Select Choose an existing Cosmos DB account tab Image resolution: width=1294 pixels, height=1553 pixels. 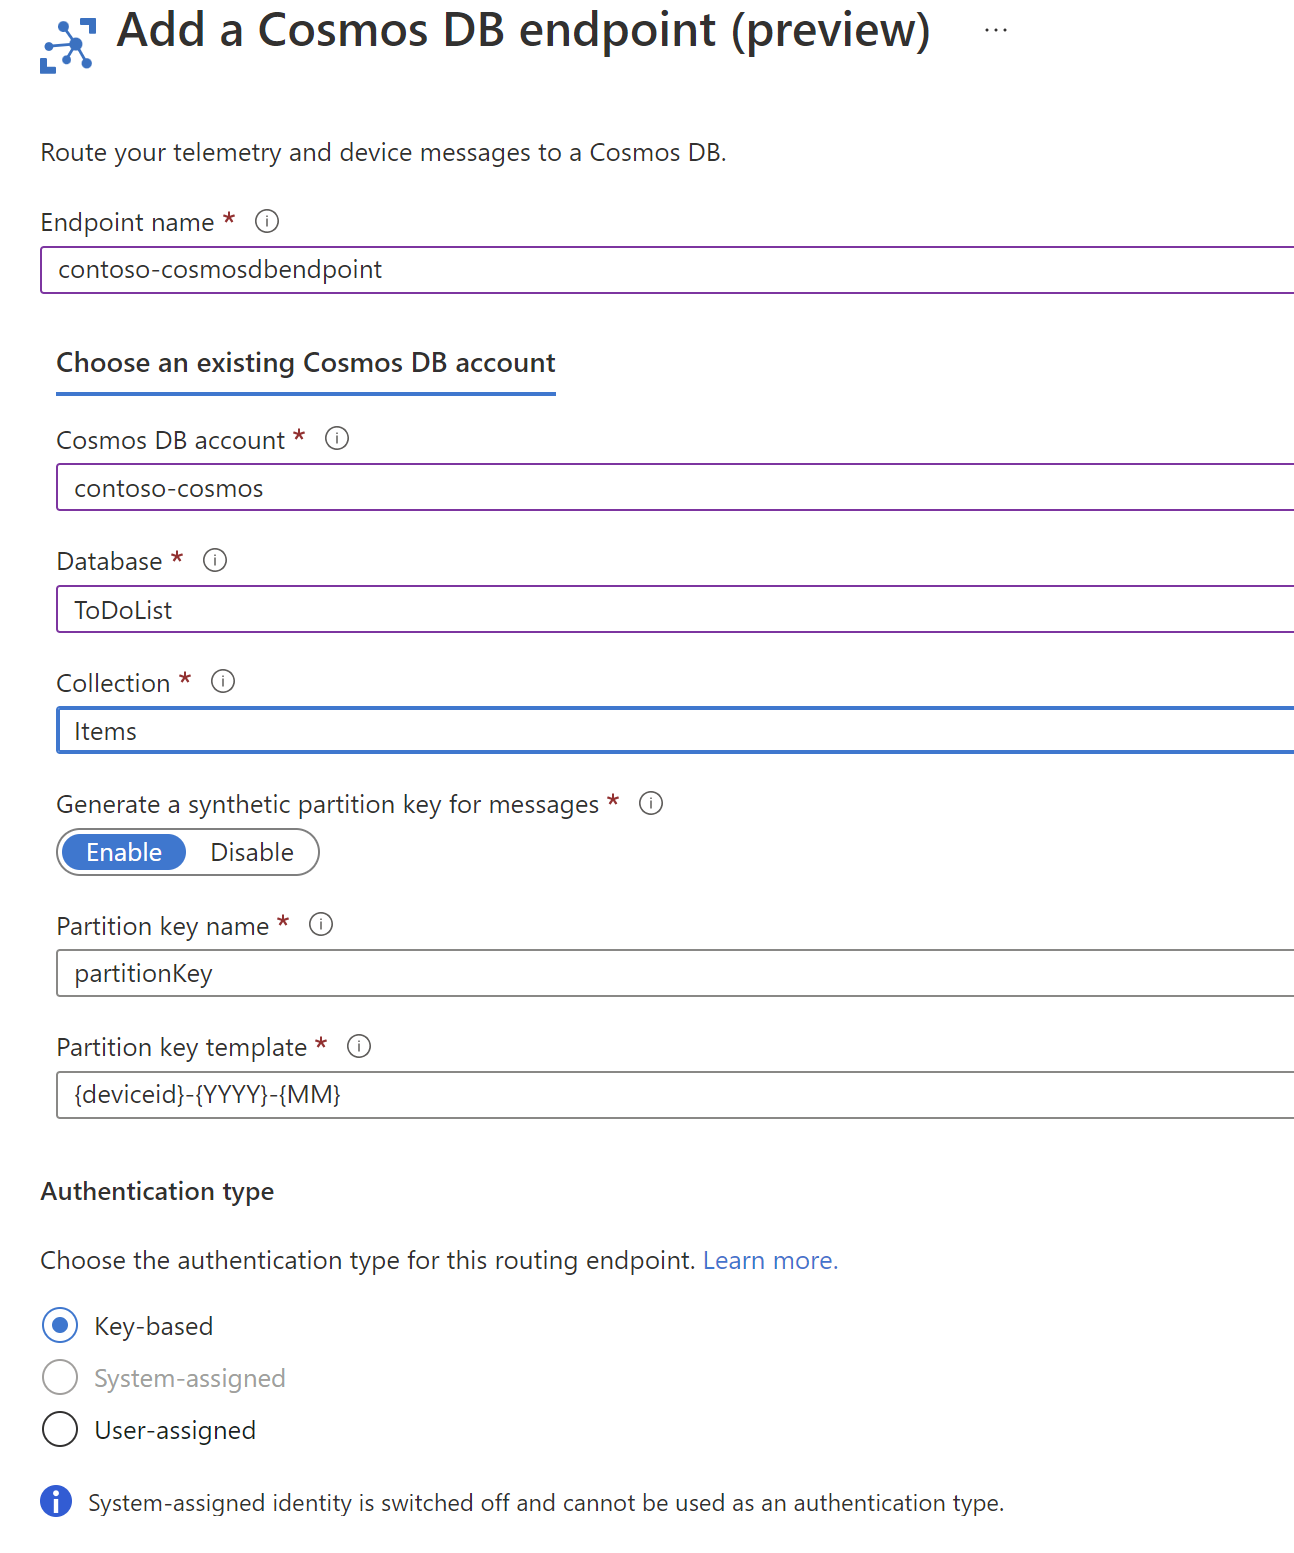click(305, 363)
